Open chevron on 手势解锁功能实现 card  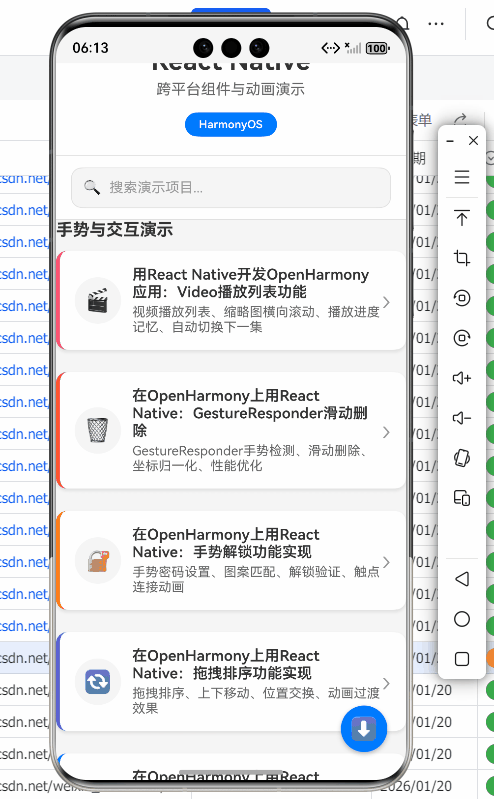pos(386,562)
